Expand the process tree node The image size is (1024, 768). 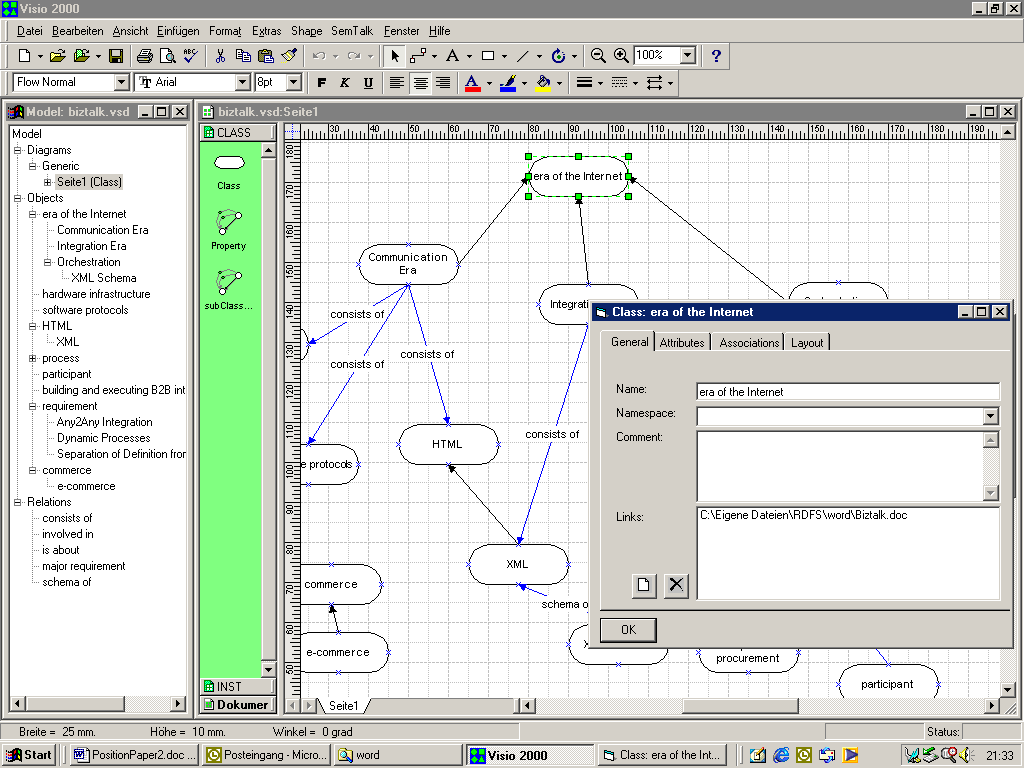click(33, 358)
